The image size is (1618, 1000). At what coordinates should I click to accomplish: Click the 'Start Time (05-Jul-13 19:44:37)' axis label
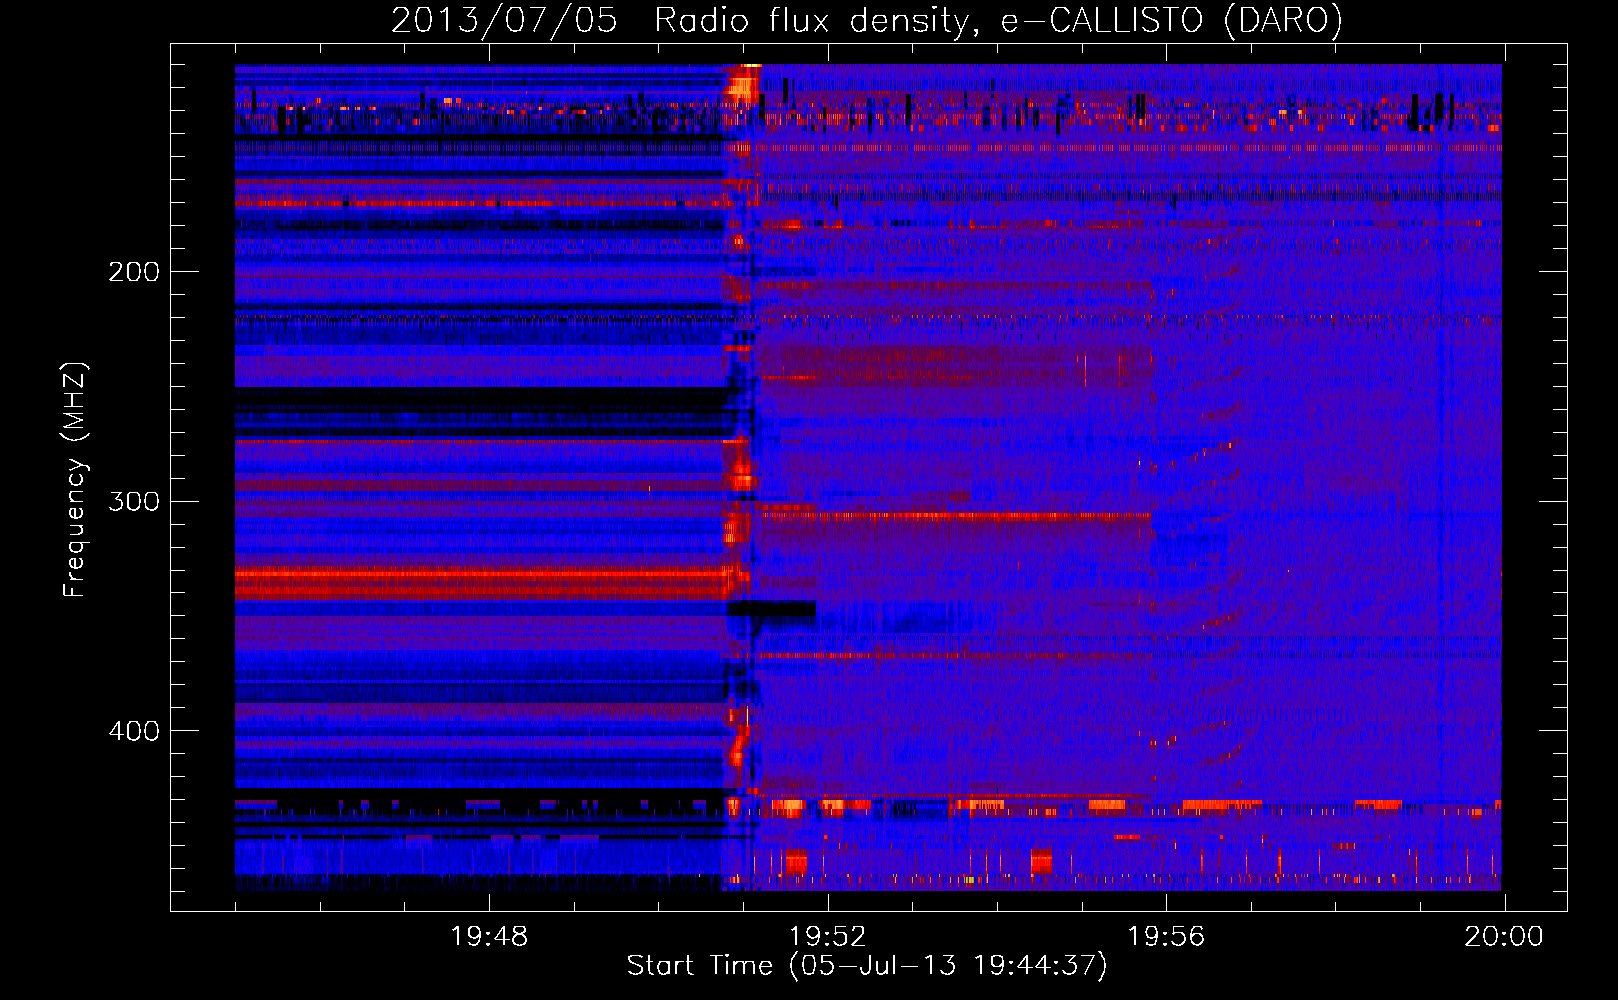point(867,966)
